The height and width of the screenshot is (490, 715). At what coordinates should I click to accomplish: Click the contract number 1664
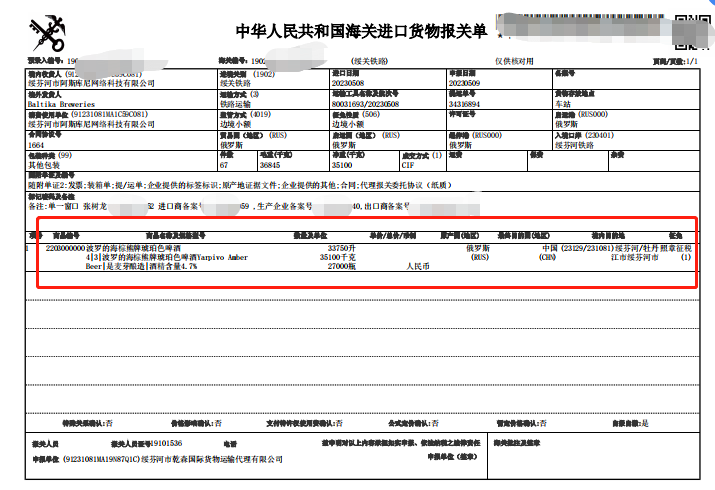[x=36, y=145]
